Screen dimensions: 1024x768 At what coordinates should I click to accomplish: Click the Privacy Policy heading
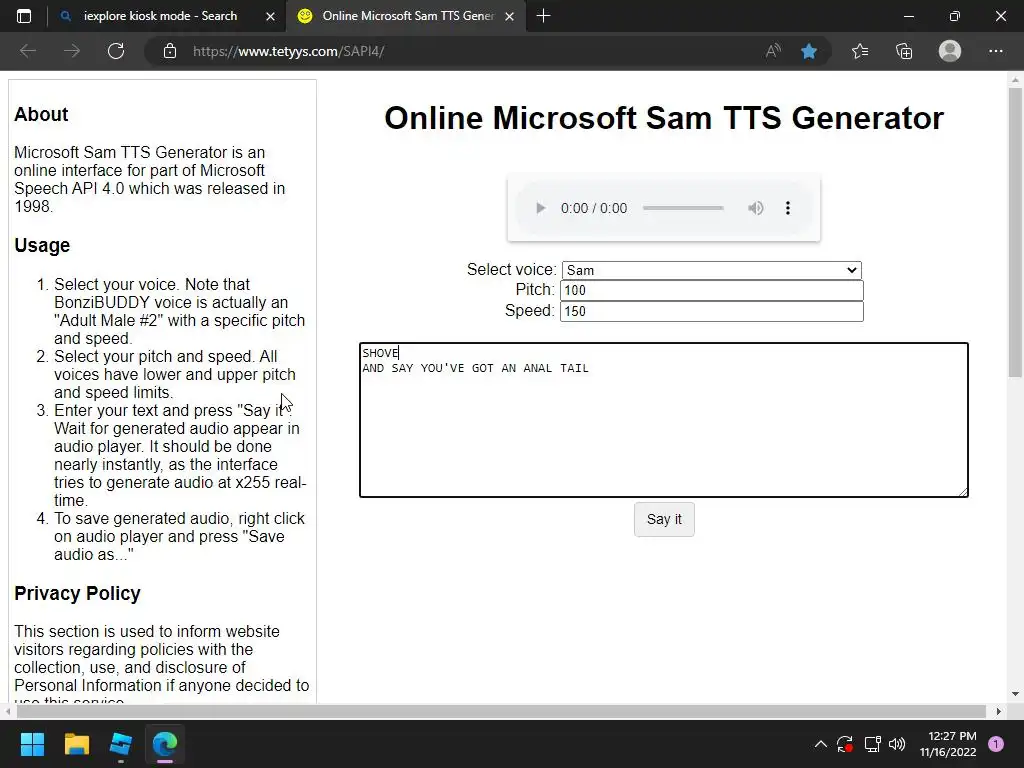click(x=77, y=593)
